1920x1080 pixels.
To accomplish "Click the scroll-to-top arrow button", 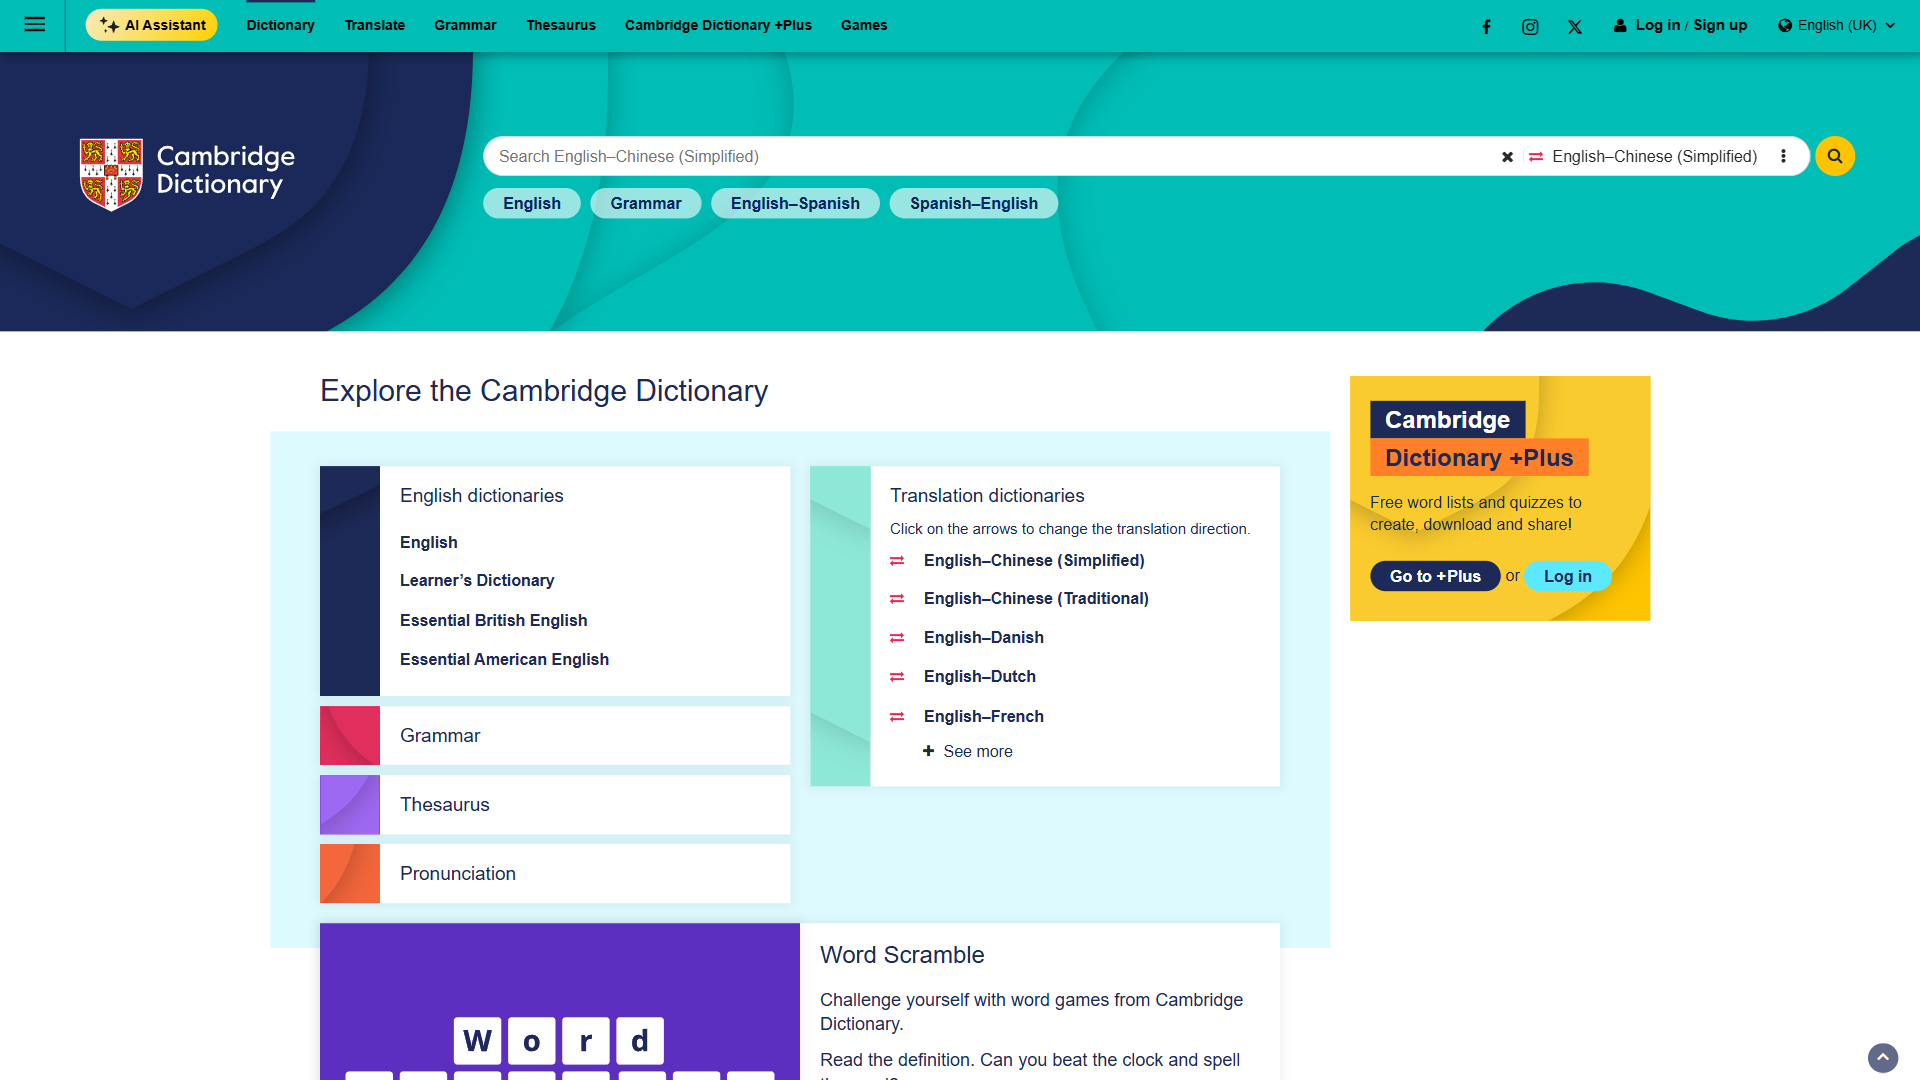I will 1883,1058.
